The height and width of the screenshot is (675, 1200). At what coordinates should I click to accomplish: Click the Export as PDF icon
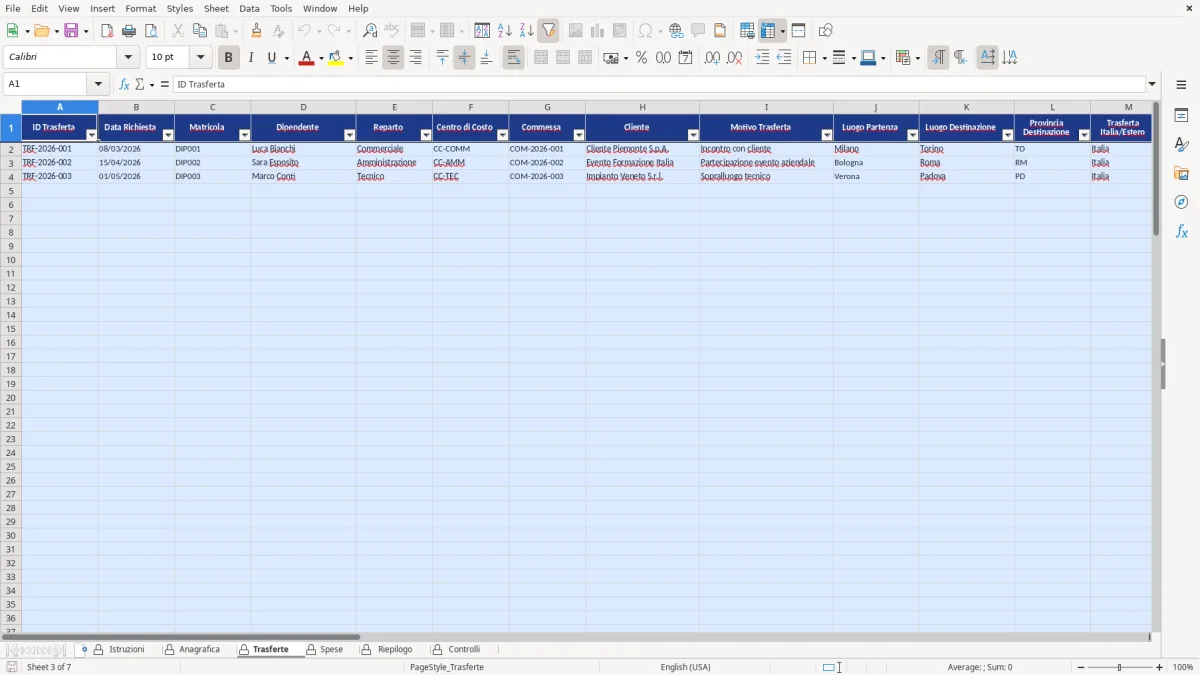(107, 31)
